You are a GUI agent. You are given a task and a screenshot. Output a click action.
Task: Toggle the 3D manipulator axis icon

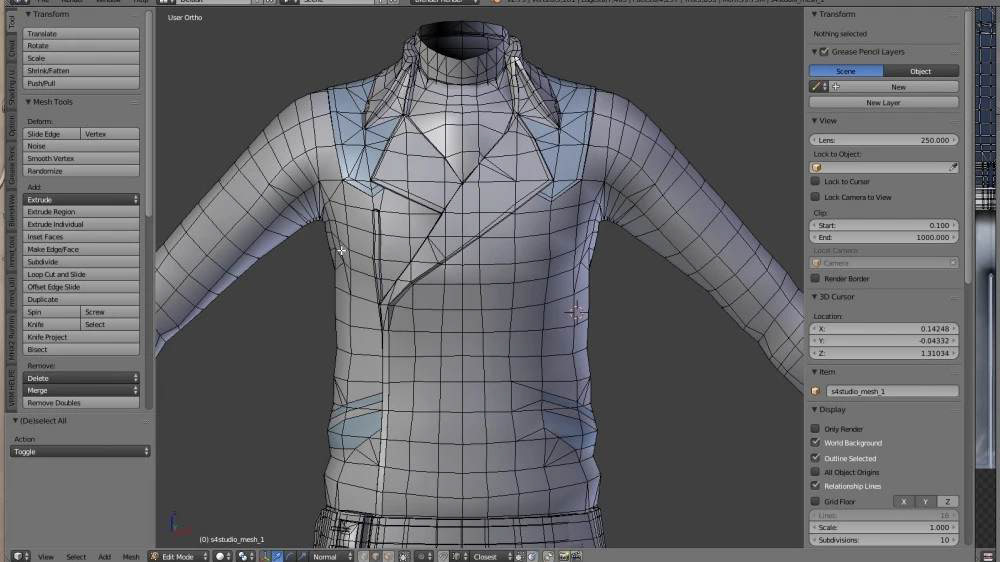[265, 556]
